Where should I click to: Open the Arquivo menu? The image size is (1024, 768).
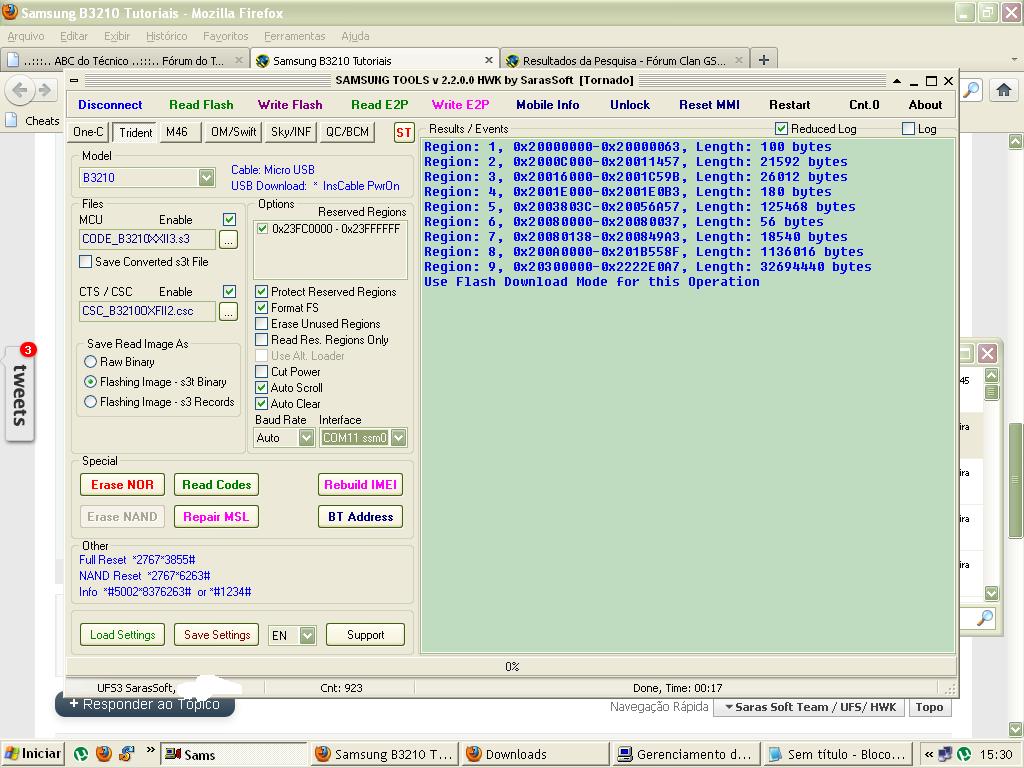[26, 36]
